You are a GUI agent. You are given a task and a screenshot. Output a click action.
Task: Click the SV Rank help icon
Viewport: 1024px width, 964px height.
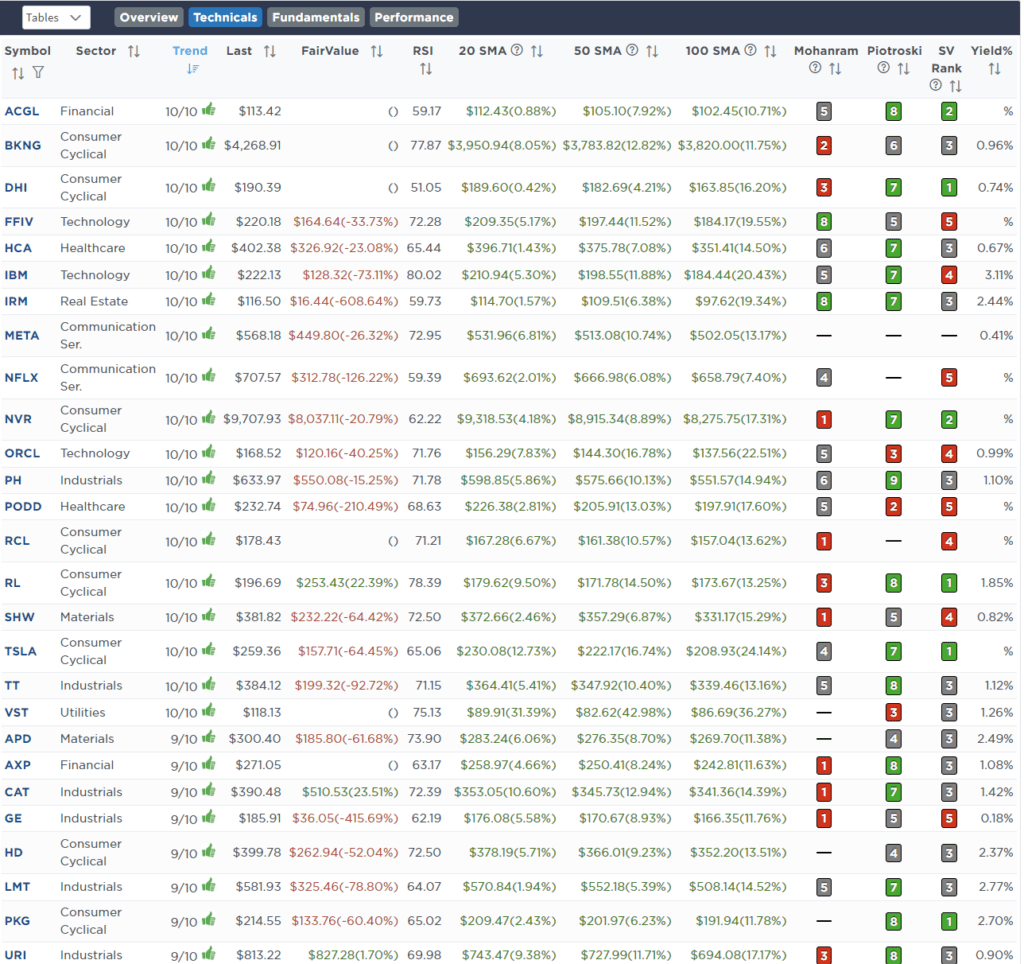pos(934,85)
